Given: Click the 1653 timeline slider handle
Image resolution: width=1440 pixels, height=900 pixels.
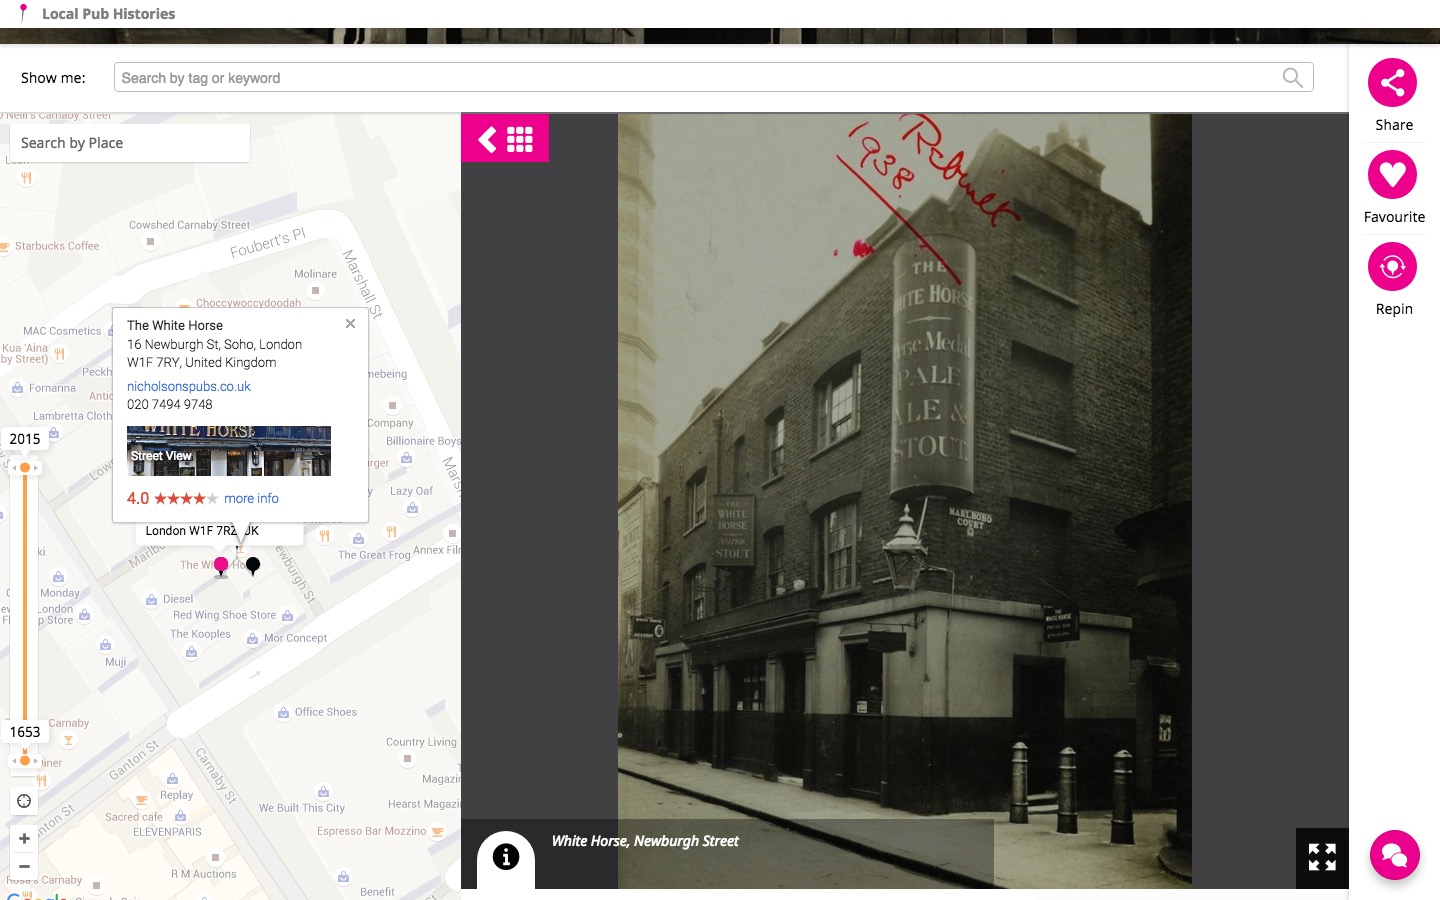Looking at the screenshot, I should (25, 761).
